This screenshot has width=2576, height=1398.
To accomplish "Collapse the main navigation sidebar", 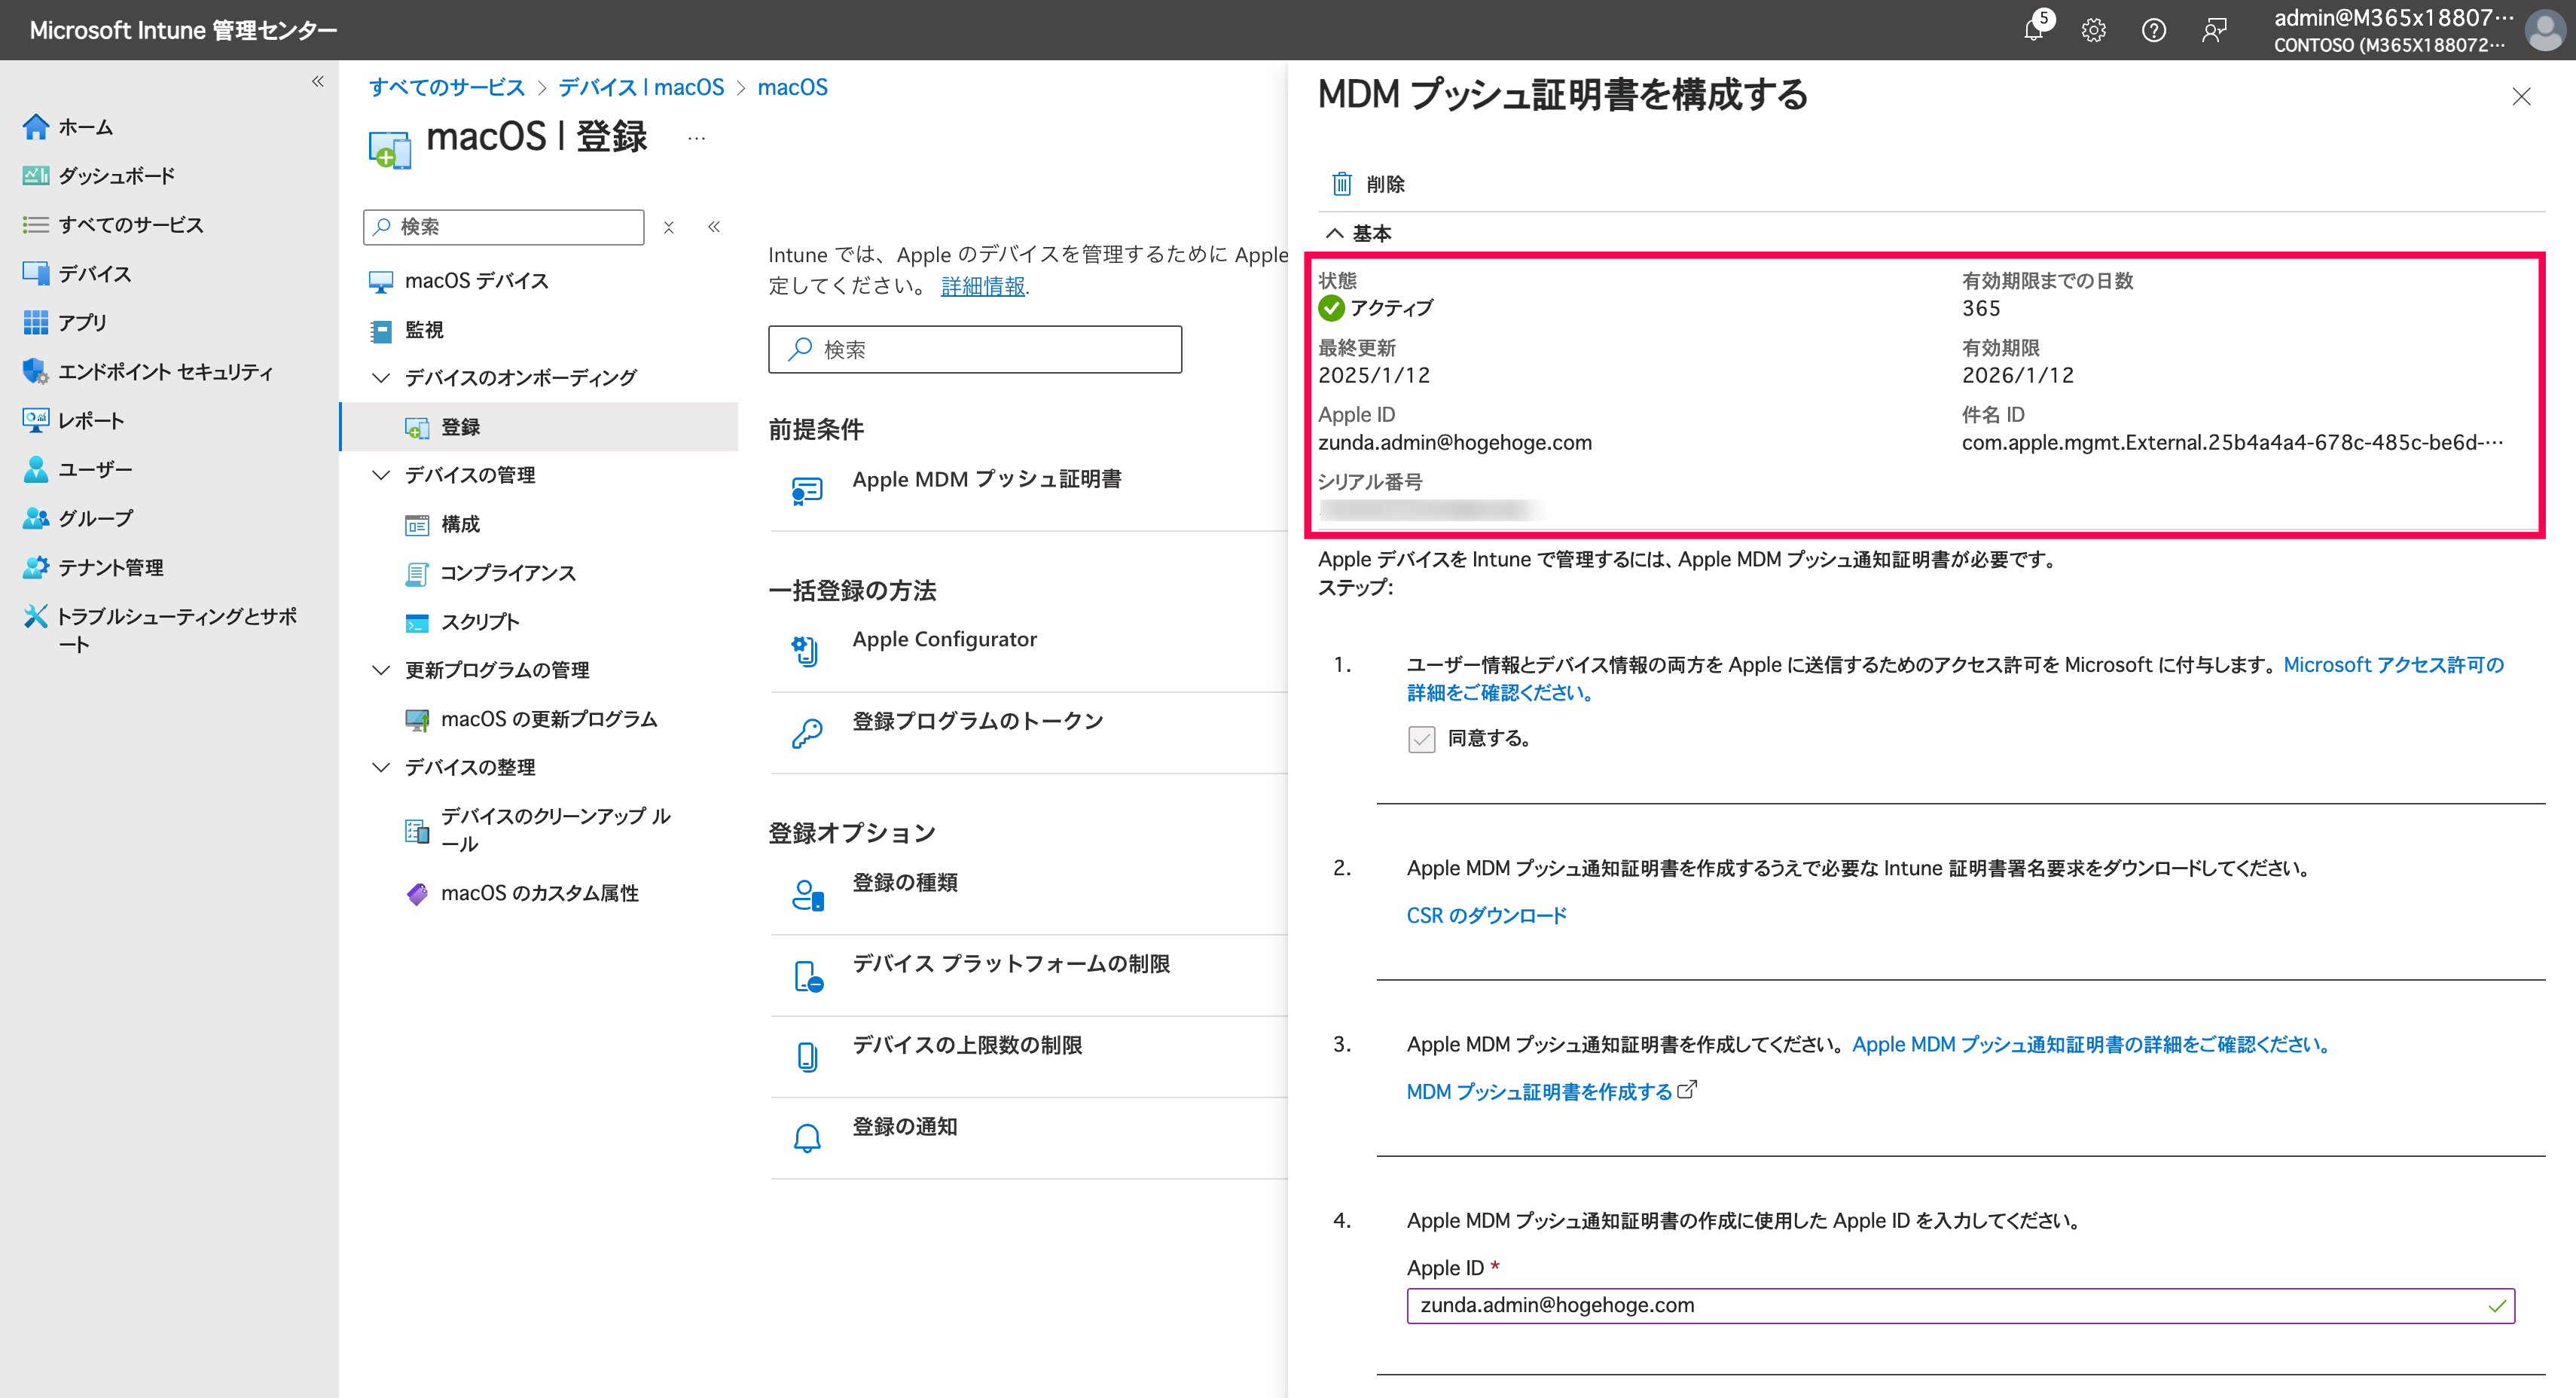I will point(317,81).
